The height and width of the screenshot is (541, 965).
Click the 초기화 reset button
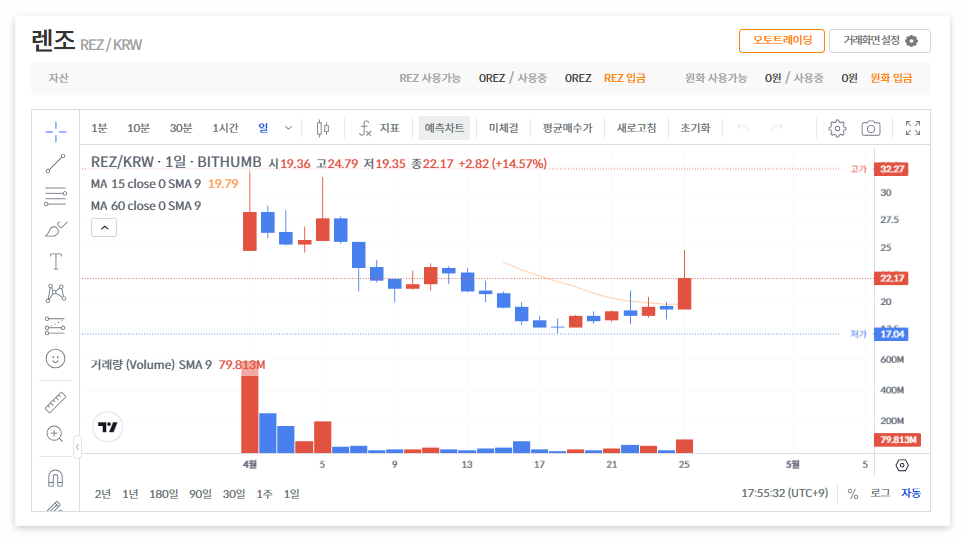coord(695,128)
